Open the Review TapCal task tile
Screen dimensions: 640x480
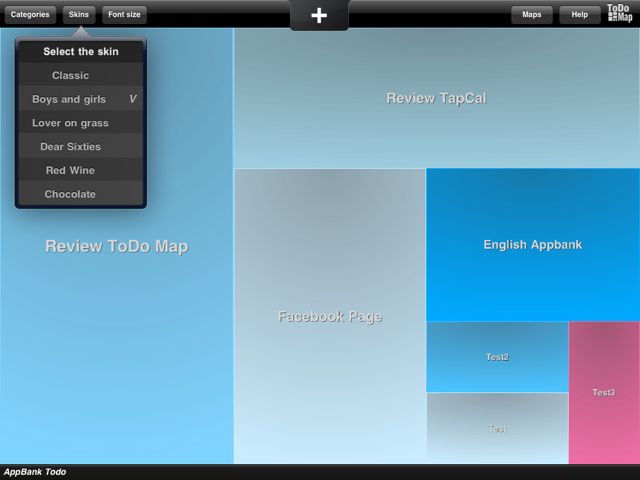(437, 98)
